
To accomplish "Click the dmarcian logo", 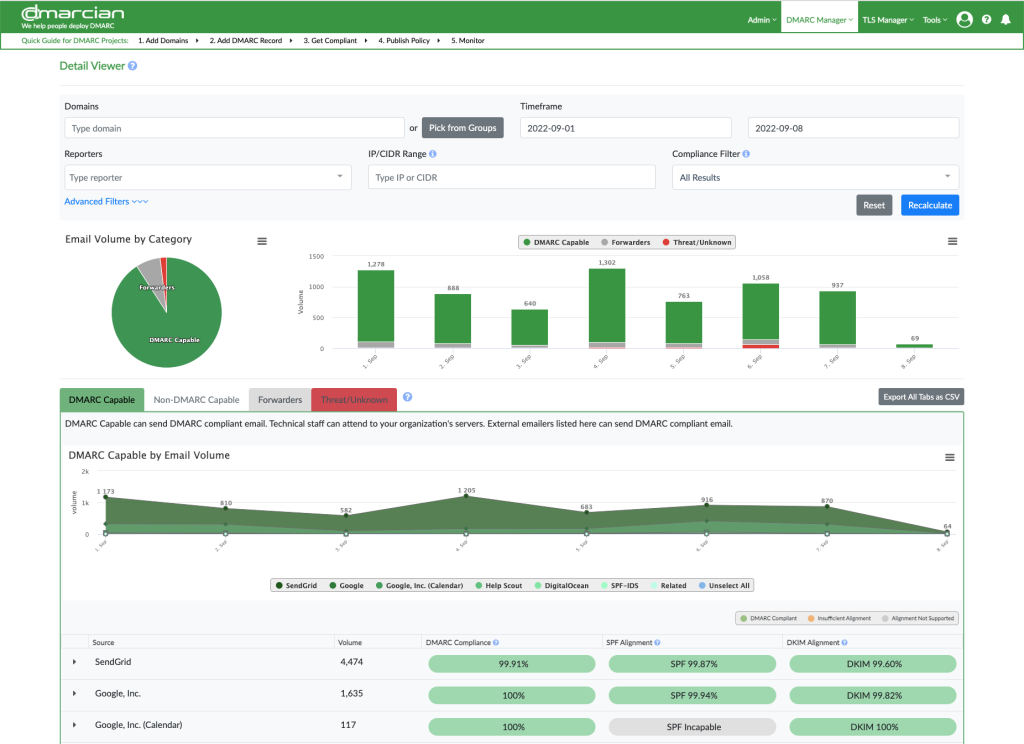I will click(x=72, y=18).
